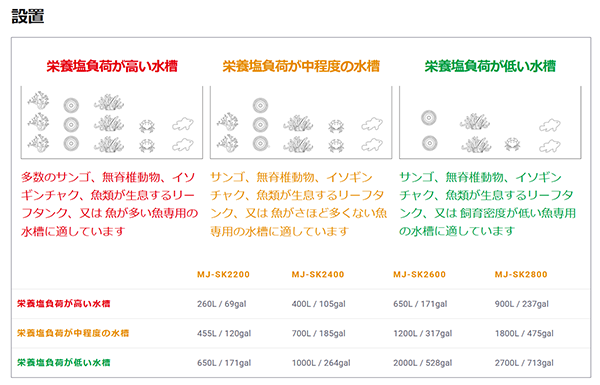Click the 設置 section heading

coord(28,16)
